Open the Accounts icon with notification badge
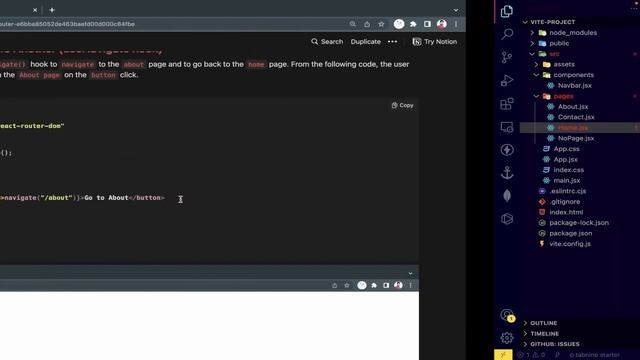This screenshot has width=640, height=360. coord(507,315)
